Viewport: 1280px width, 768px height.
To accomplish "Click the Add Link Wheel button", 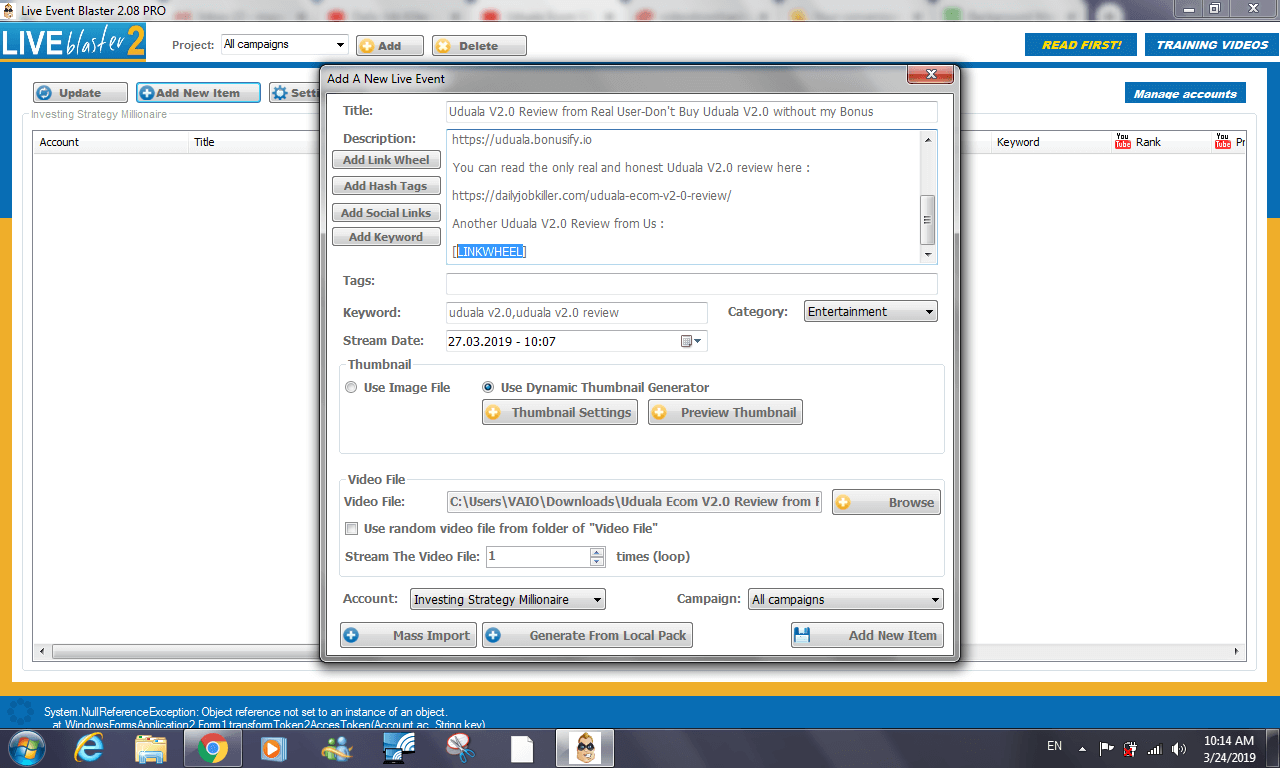I will (x=386, y=160).
